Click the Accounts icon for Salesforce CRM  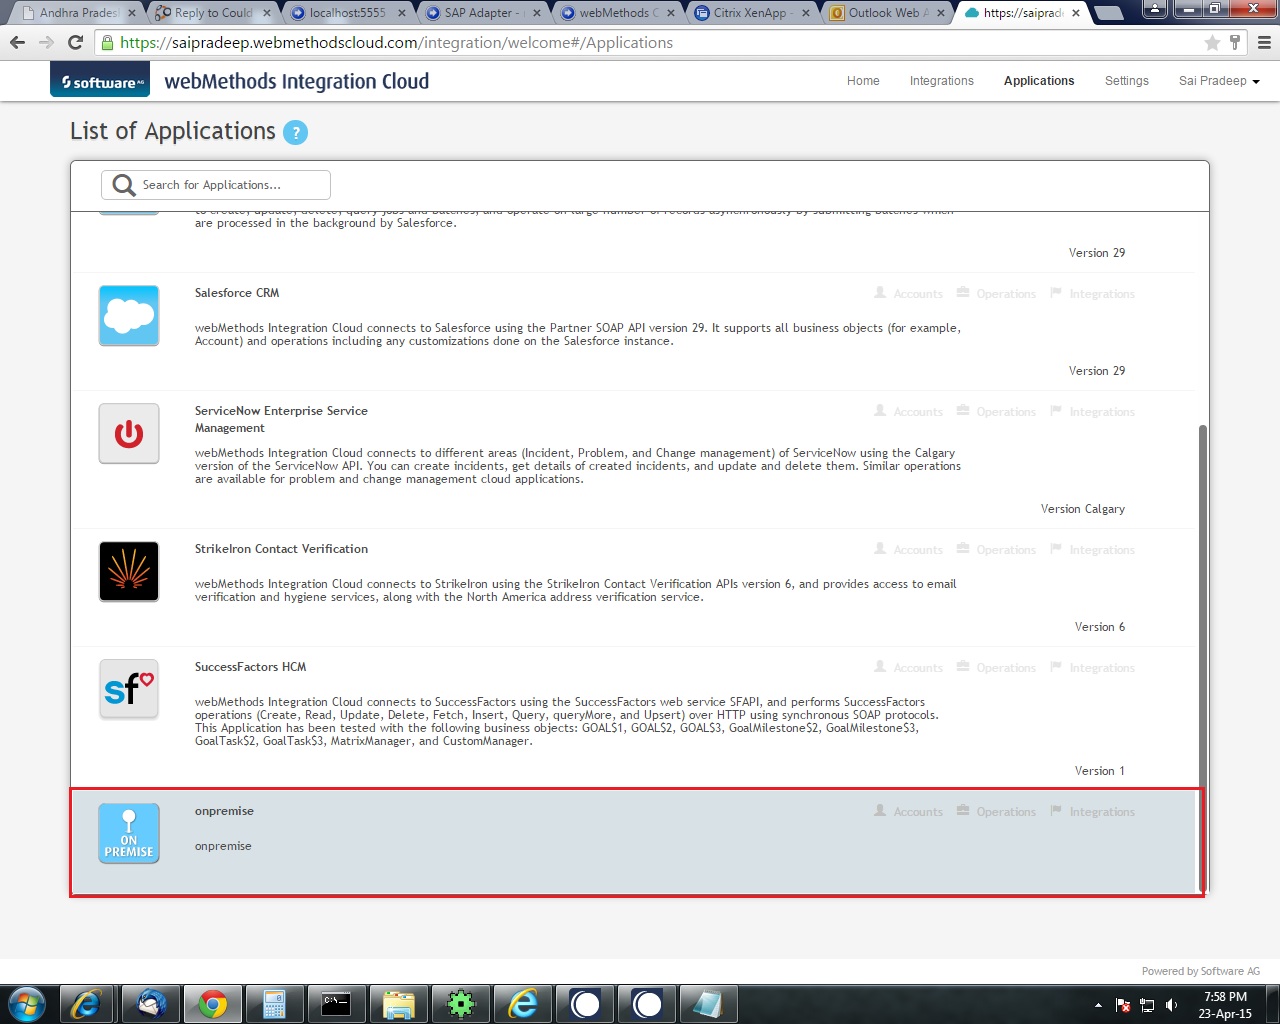pyautogui.click(x=880, y=293)
